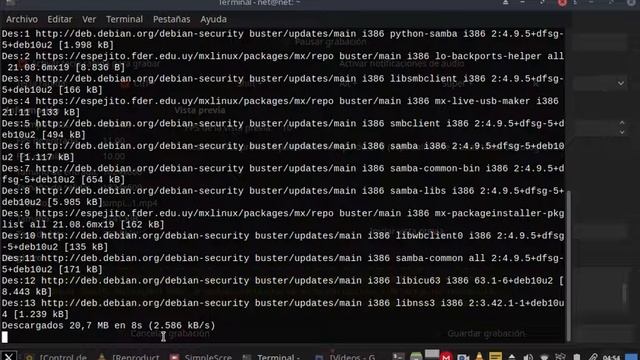This screenshot has width=640, height=360.
Task: Expand the dropdown chevron in the recorder window
Action: [621, 83]
